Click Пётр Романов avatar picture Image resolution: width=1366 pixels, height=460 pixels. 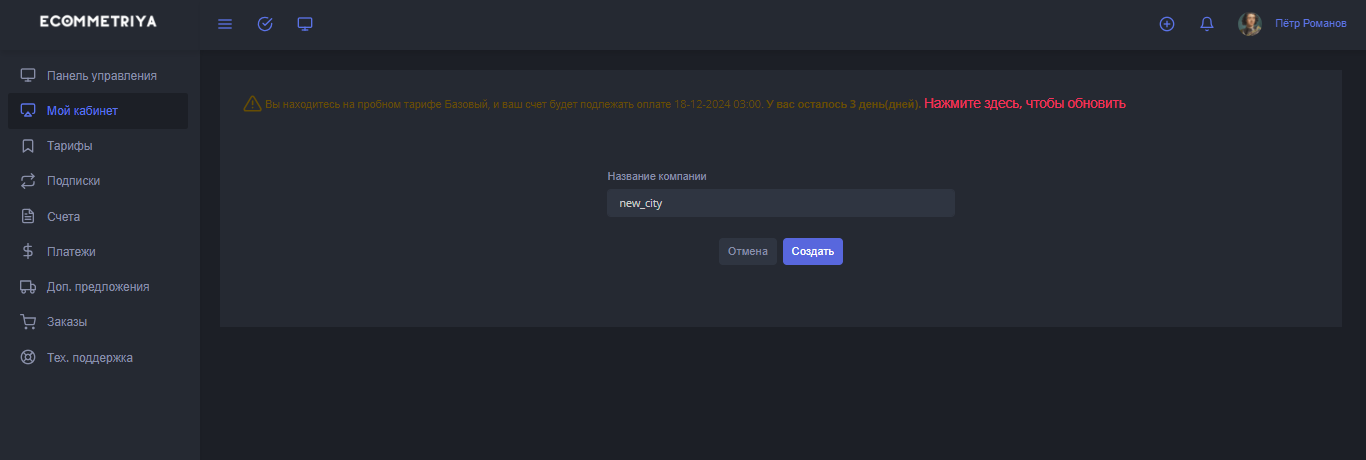click(x=1249, y=24)
